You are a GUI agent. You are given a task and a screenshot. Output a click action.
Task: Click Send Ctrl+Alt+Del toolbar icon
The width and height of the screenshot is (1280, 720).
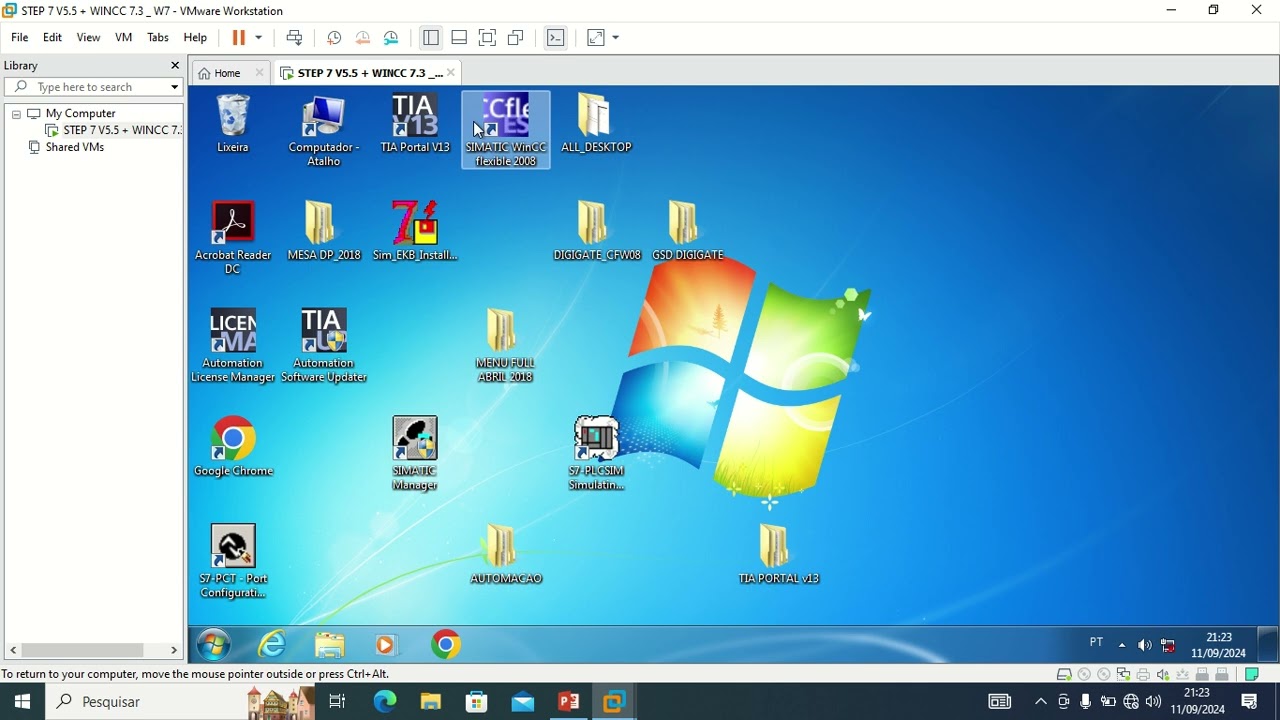pyautogui.click(x=294, y=37)
